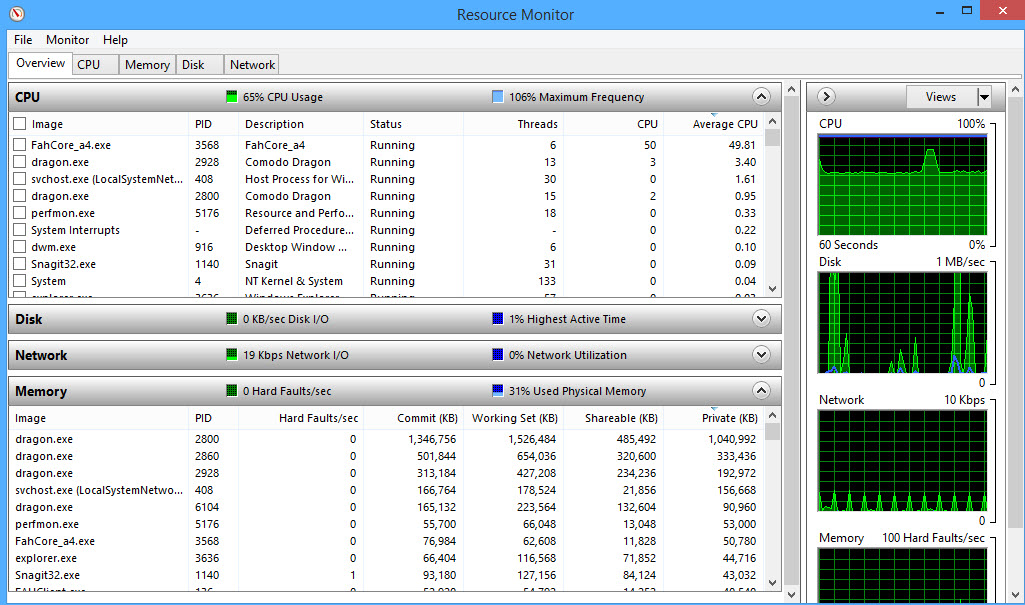Click the down arrow of the Memory list scrollbar
Viewport: 1025px width, 605px height.
(x=772, y=583)
